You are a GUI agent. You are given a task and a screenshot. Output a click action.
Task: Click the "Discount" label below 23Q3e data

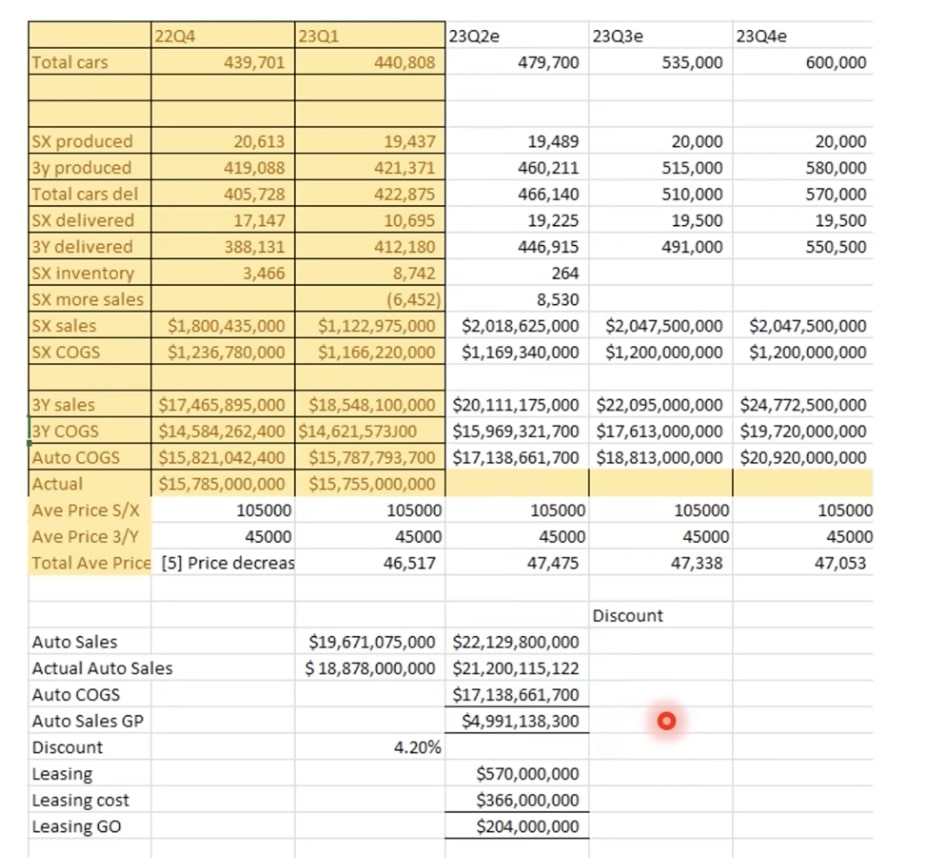[x=628, y=616]
